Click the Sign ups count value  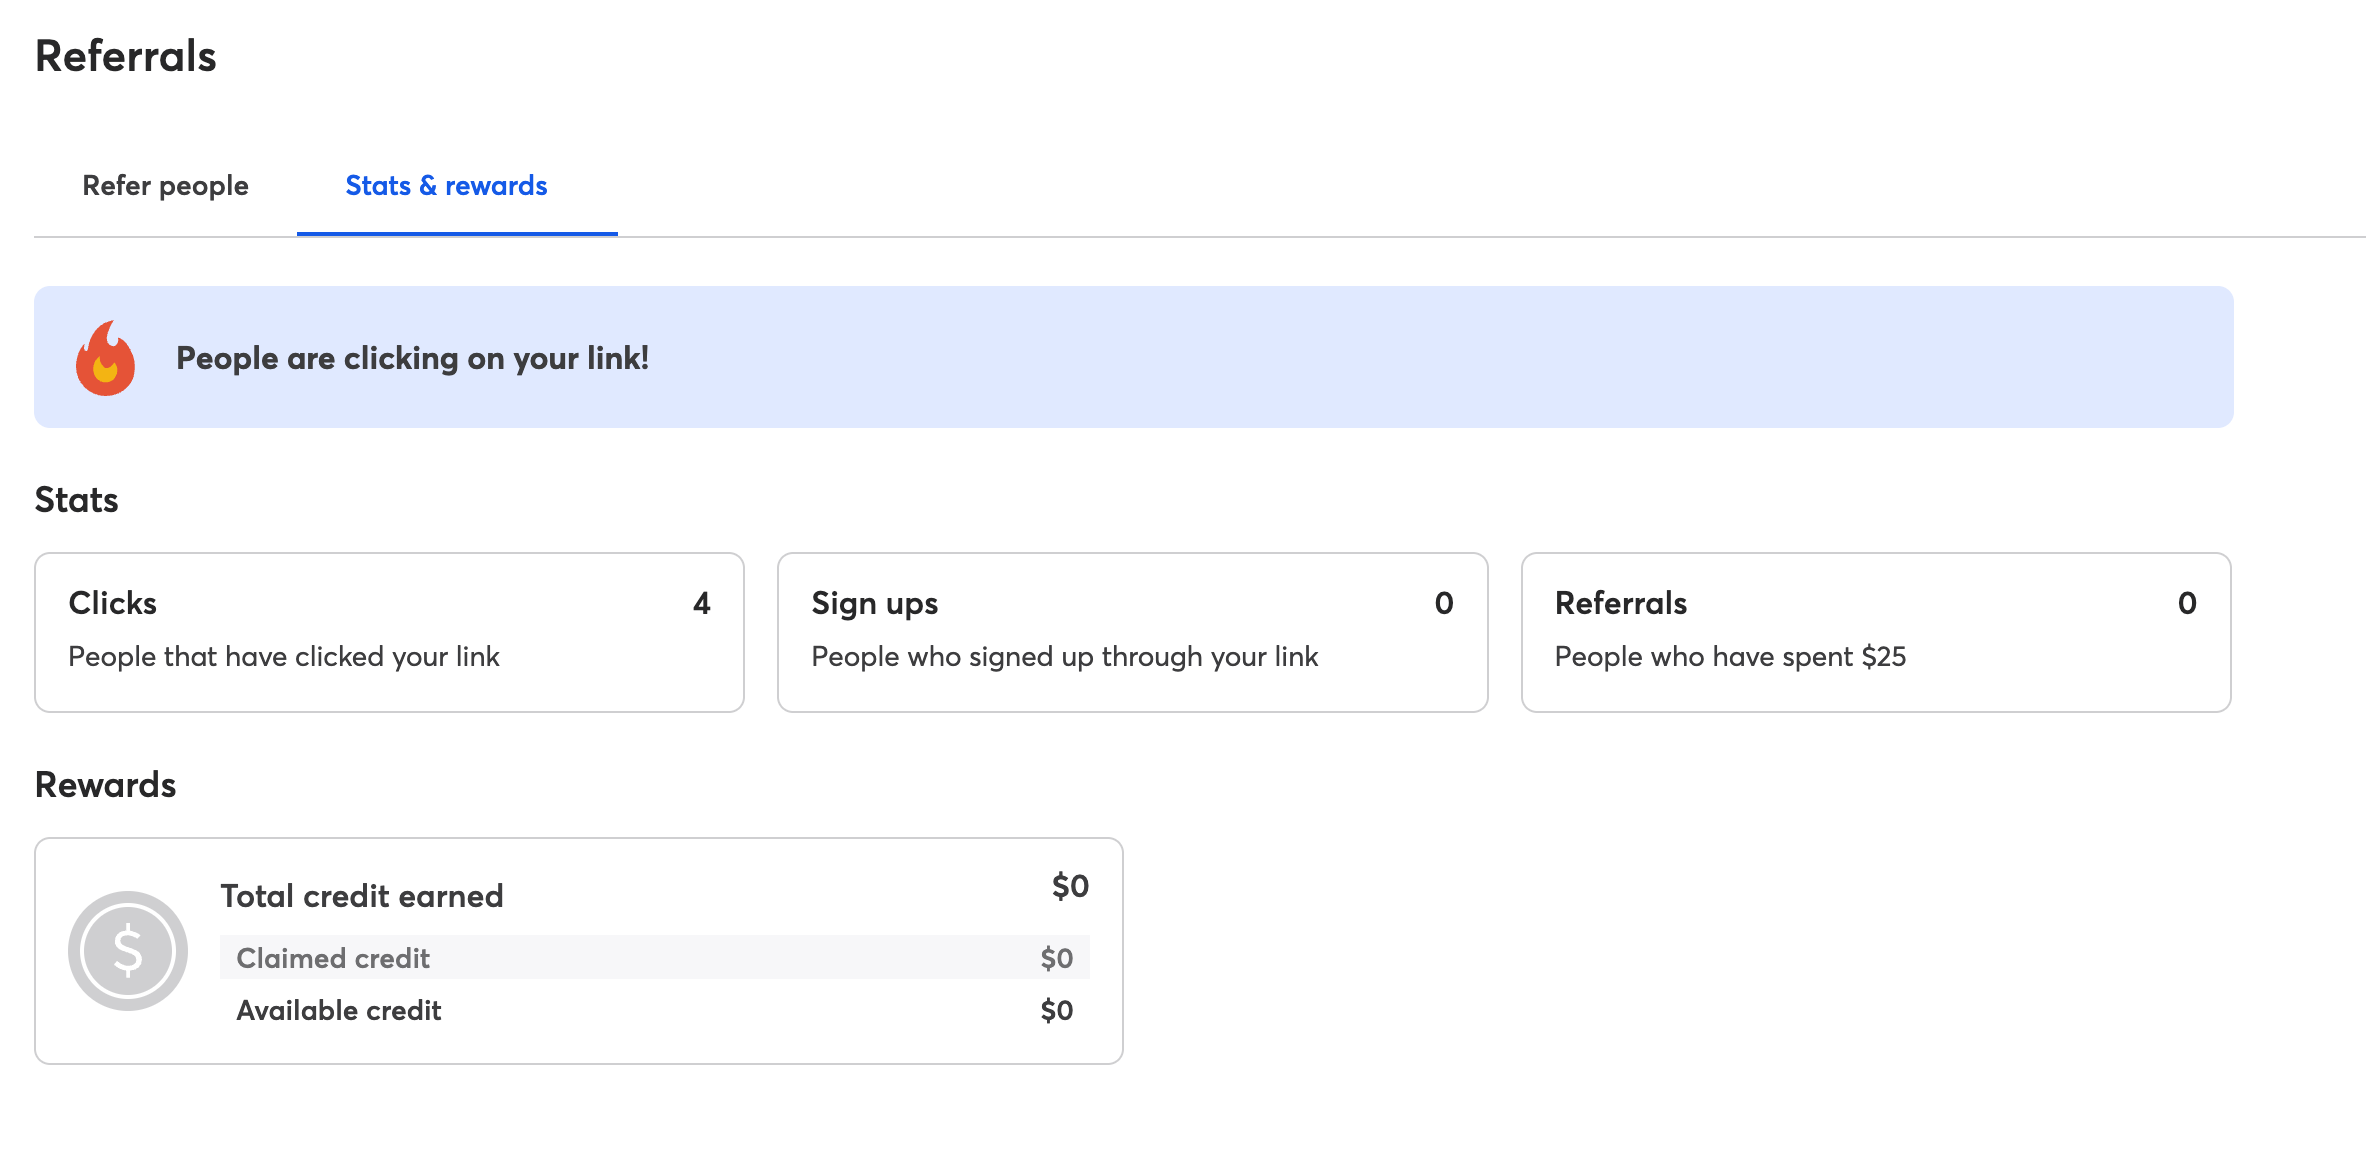pyautogui.click(x=1443, y=603)
